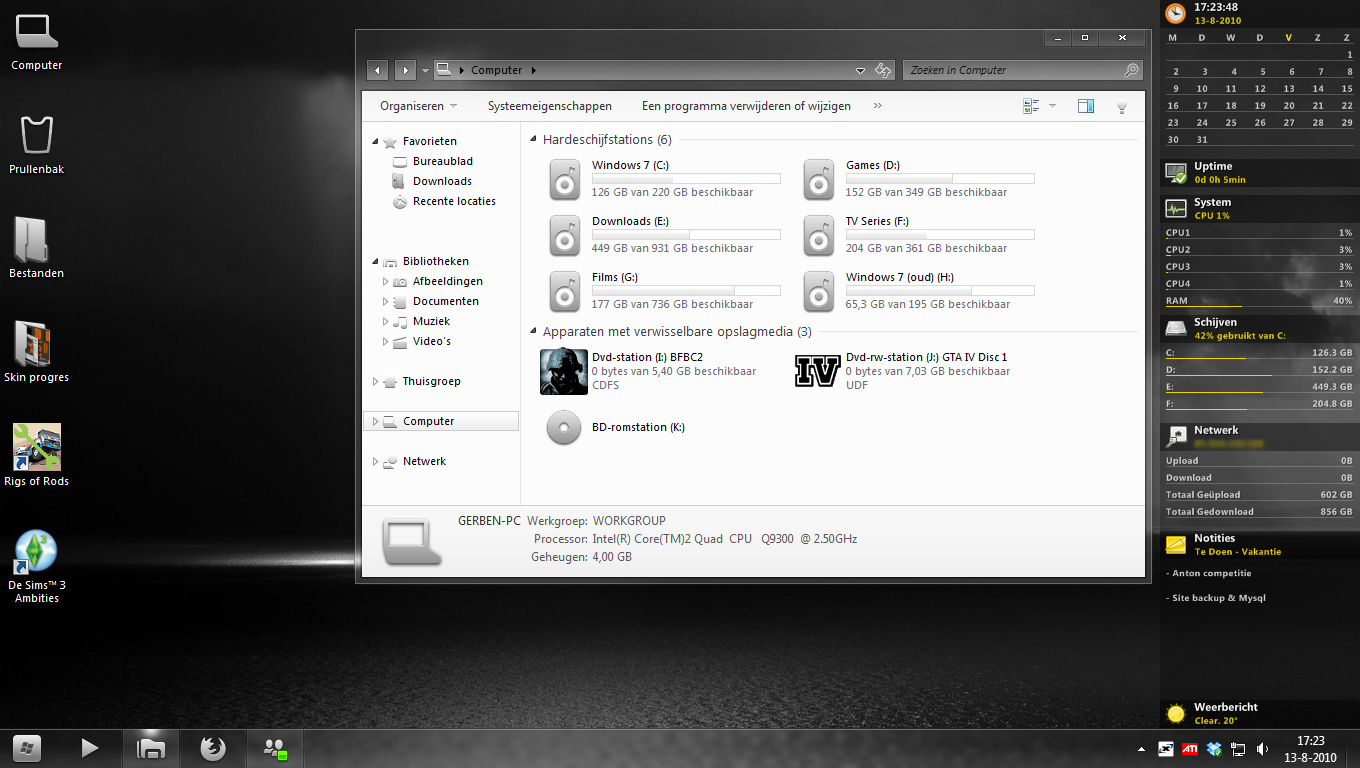The image size is (1360, 768).
Task: Click the Games (D:) usage bar
Action: 940,179
